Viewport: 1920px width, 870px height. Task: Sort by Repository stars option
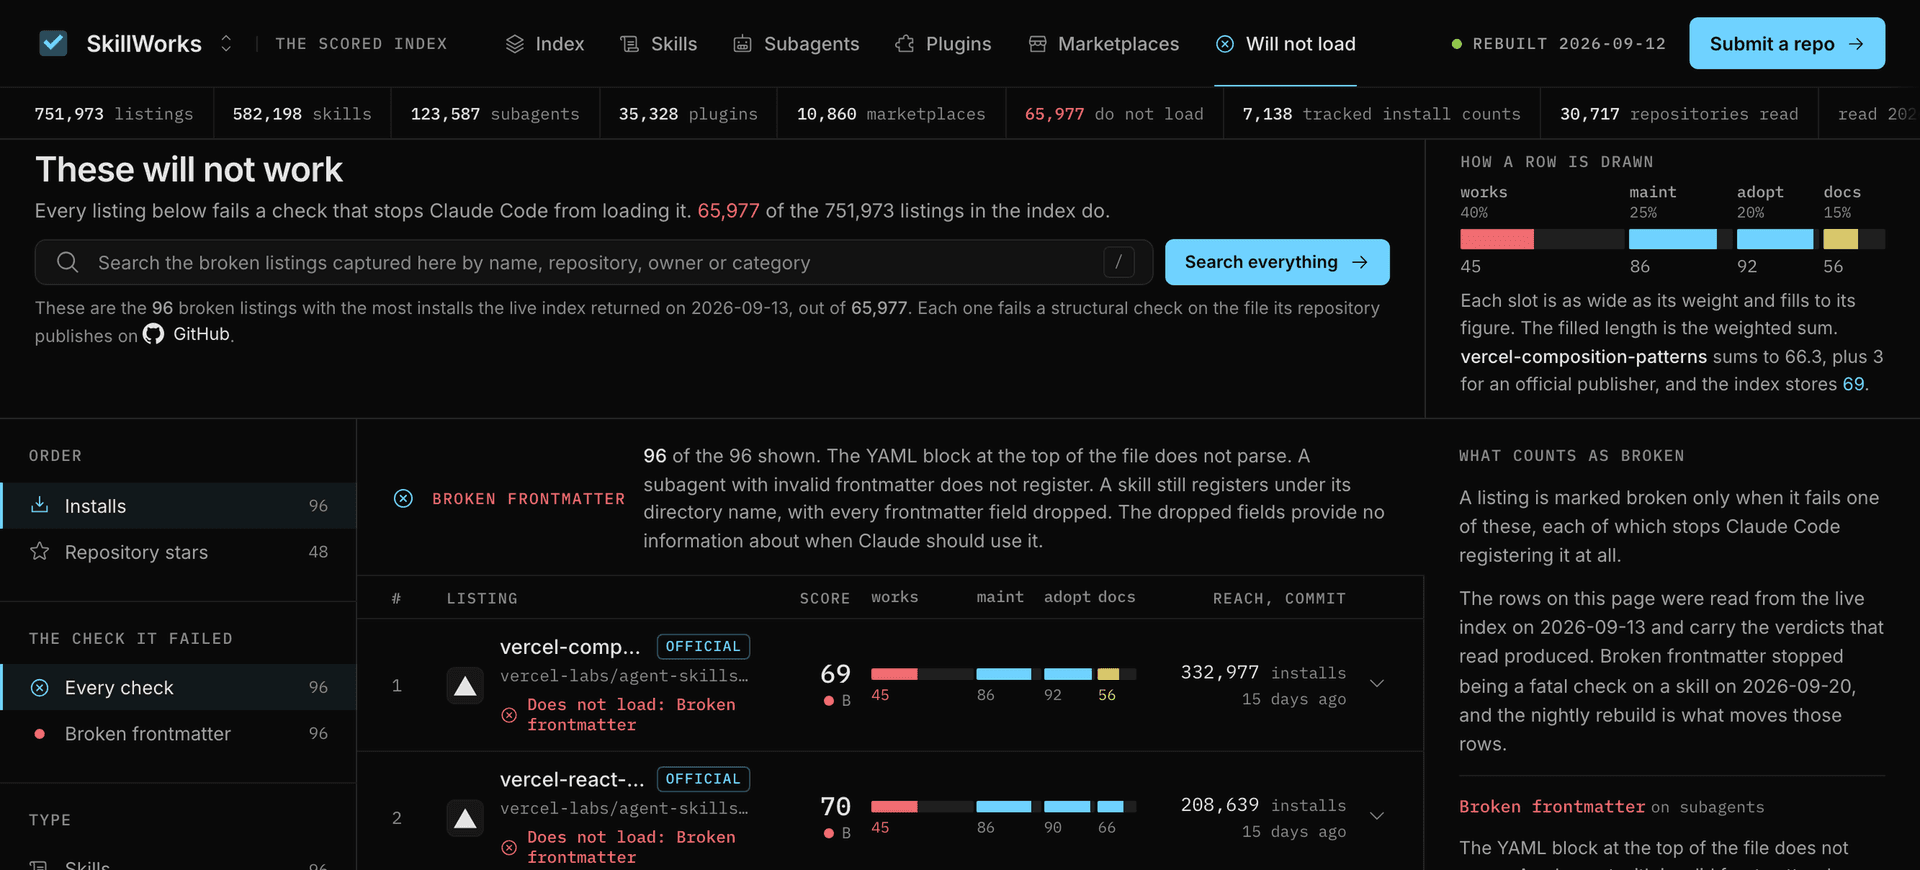(178, 552)
